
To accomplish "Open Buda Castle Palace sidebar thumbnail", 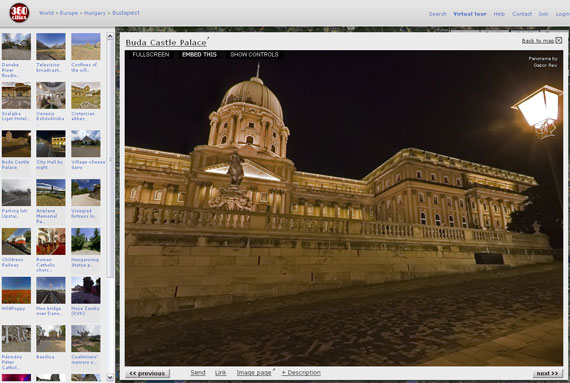I will click(16, 144).
